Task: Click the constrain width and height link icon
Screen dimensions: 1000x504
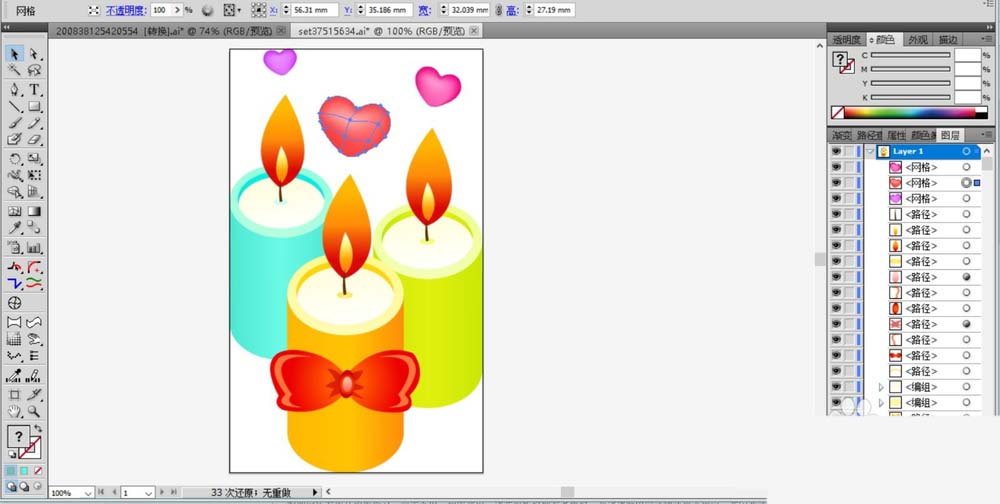Action: pyautogui.click(x=499, y=9)
